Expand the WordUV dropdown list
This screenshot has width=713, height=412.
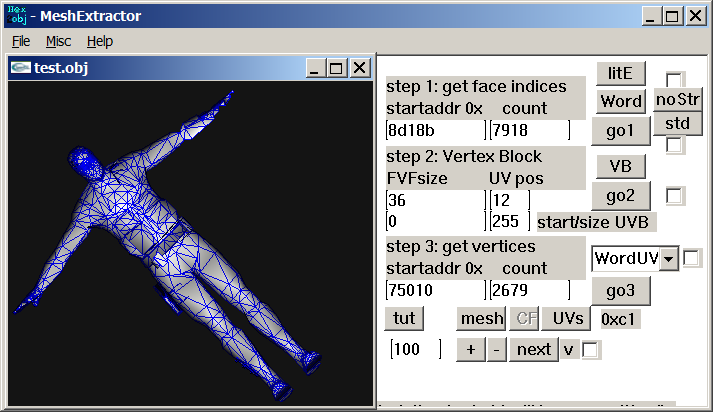click(x=669, y=259)
